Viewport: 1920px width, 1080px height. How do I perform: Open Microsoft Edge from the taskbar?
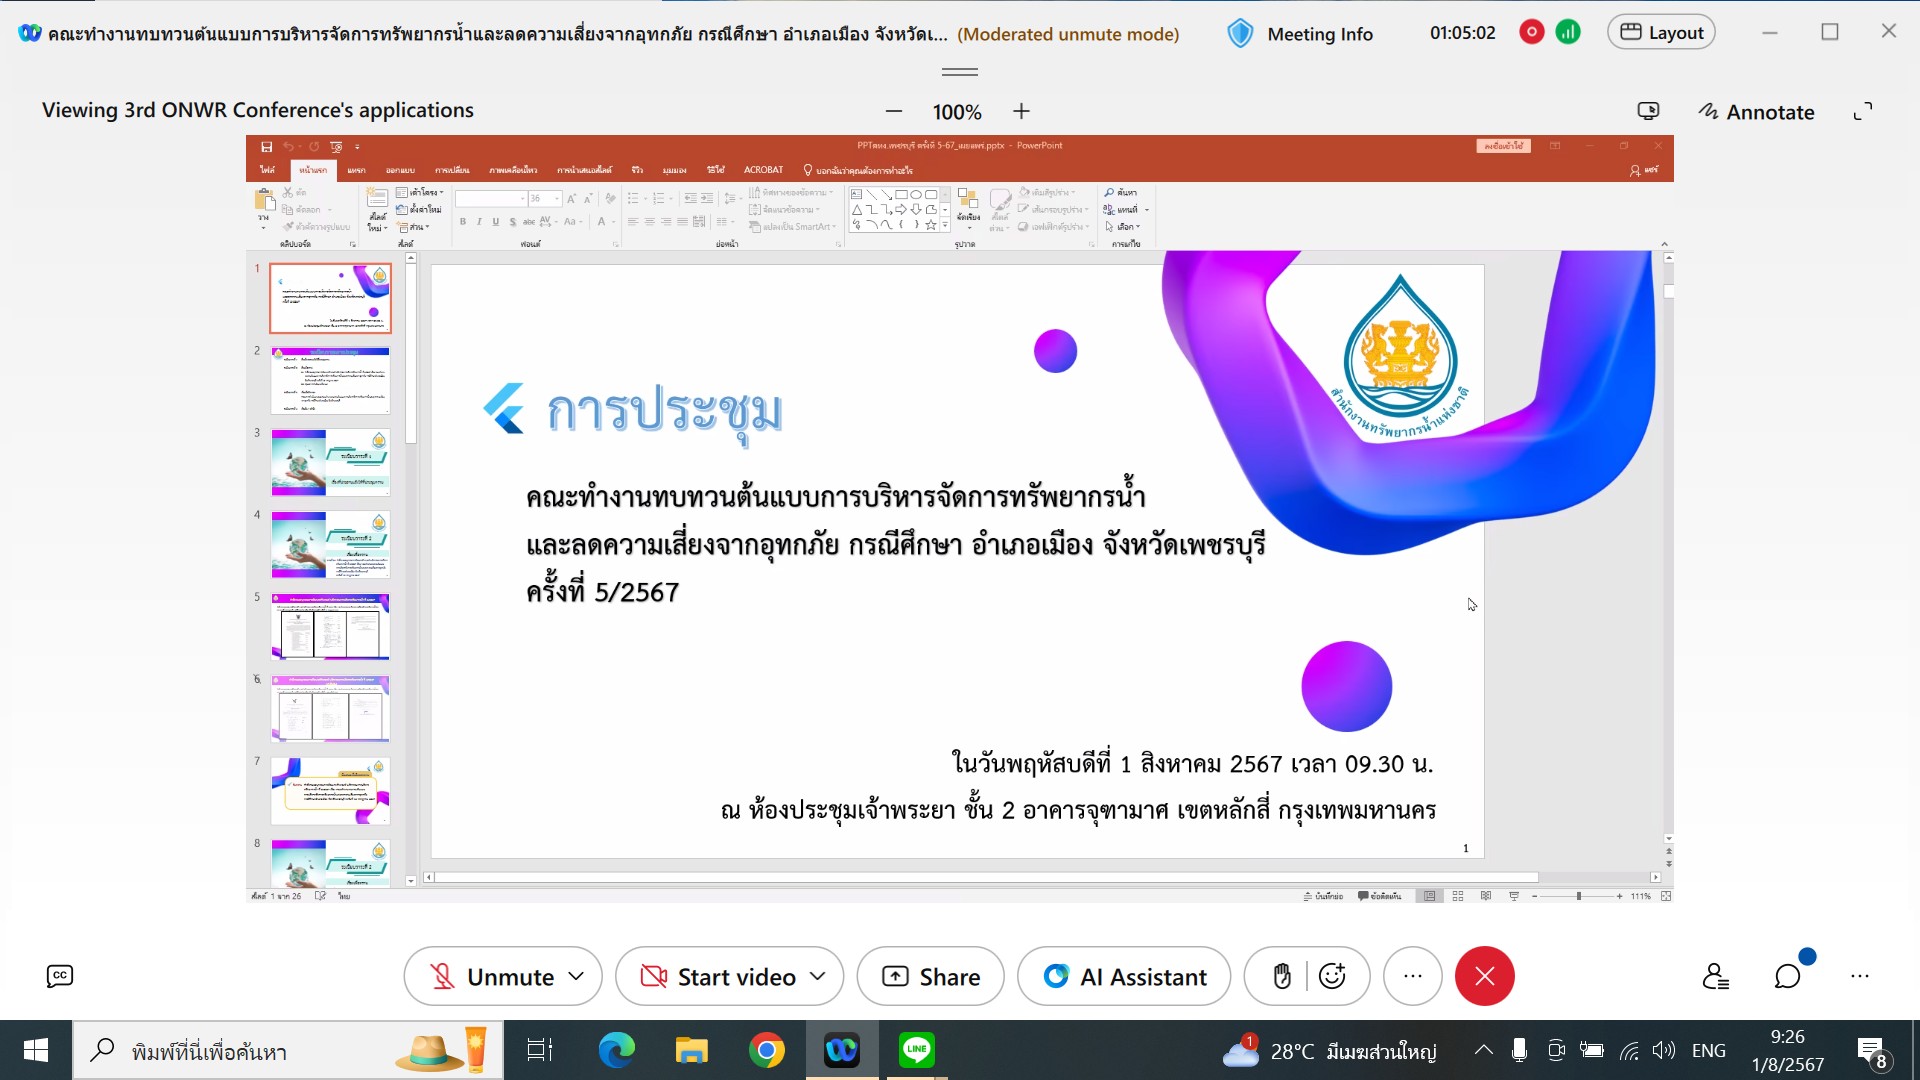[x=617, y=1050]
